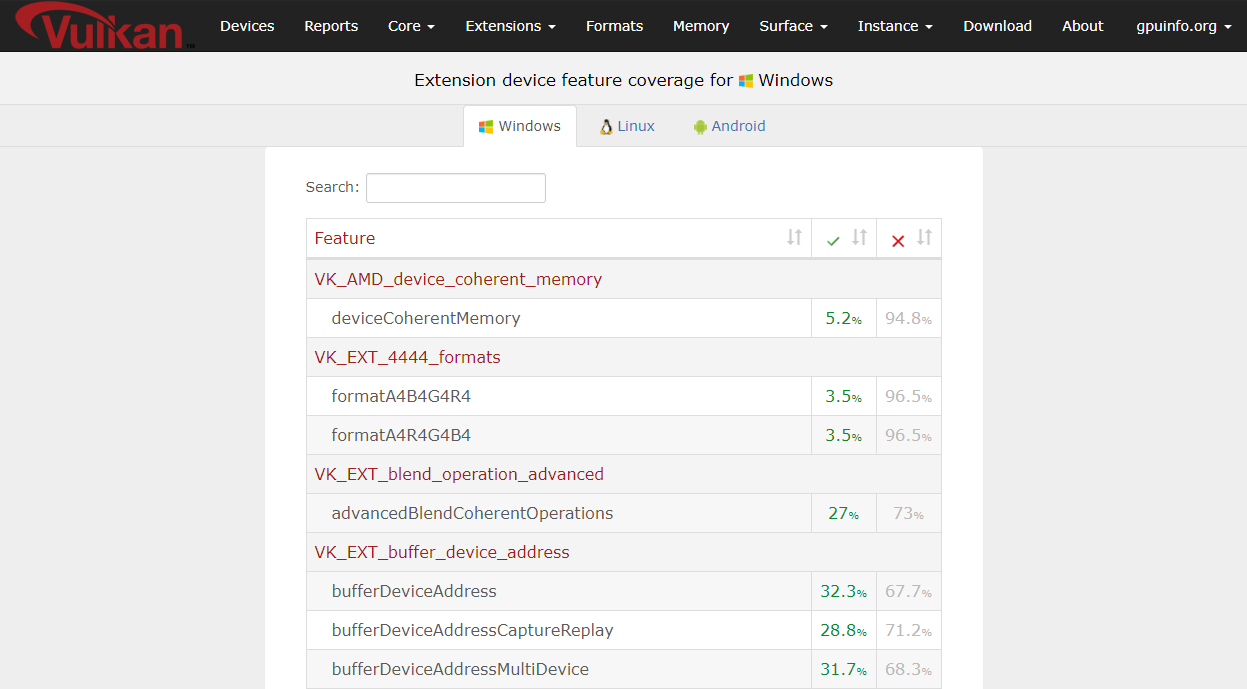Viewport: 1247px width, 689px height.
Task: Click 96.5% unsupported for formatA4R4G4B4
Action: coord(909,435)
